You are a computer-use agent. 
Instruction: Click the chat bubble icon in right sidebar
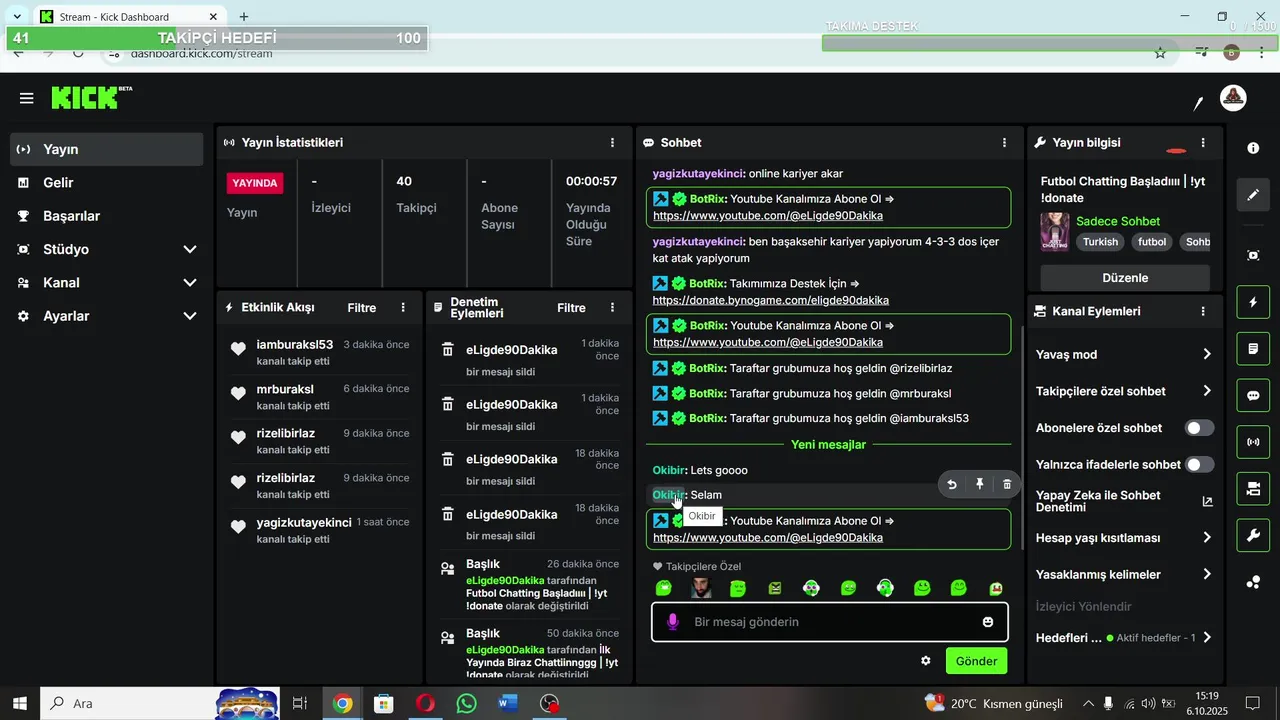pos(1253,395)
